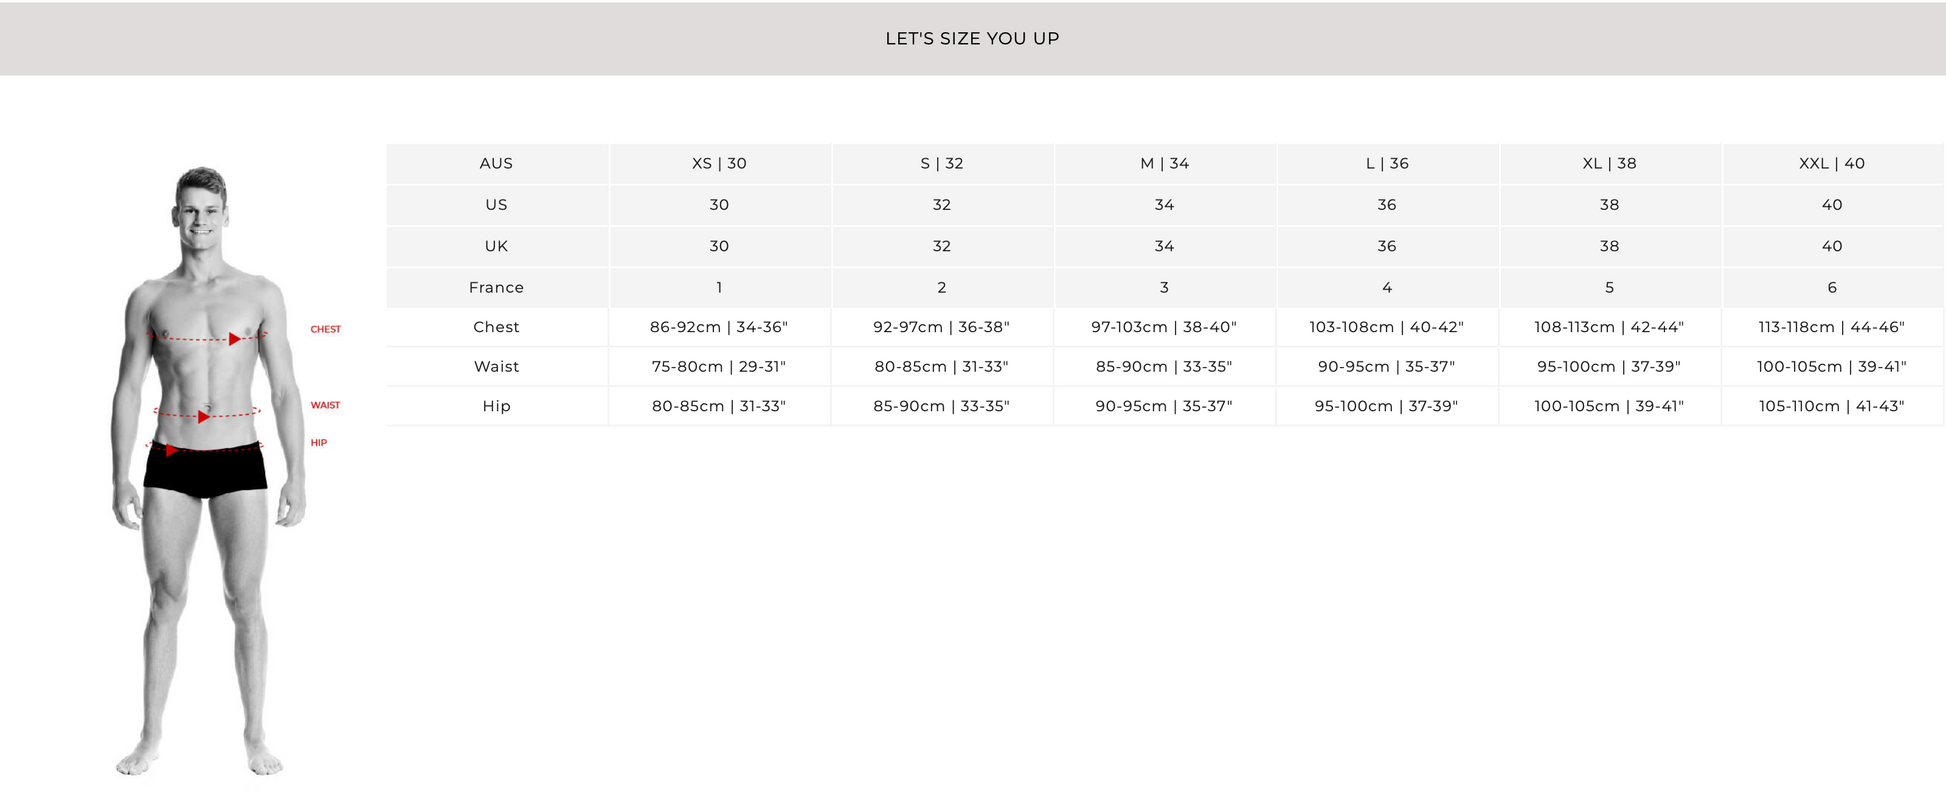
Task: Select the XS | 30 size column header
Action: (x=719, y=163)
